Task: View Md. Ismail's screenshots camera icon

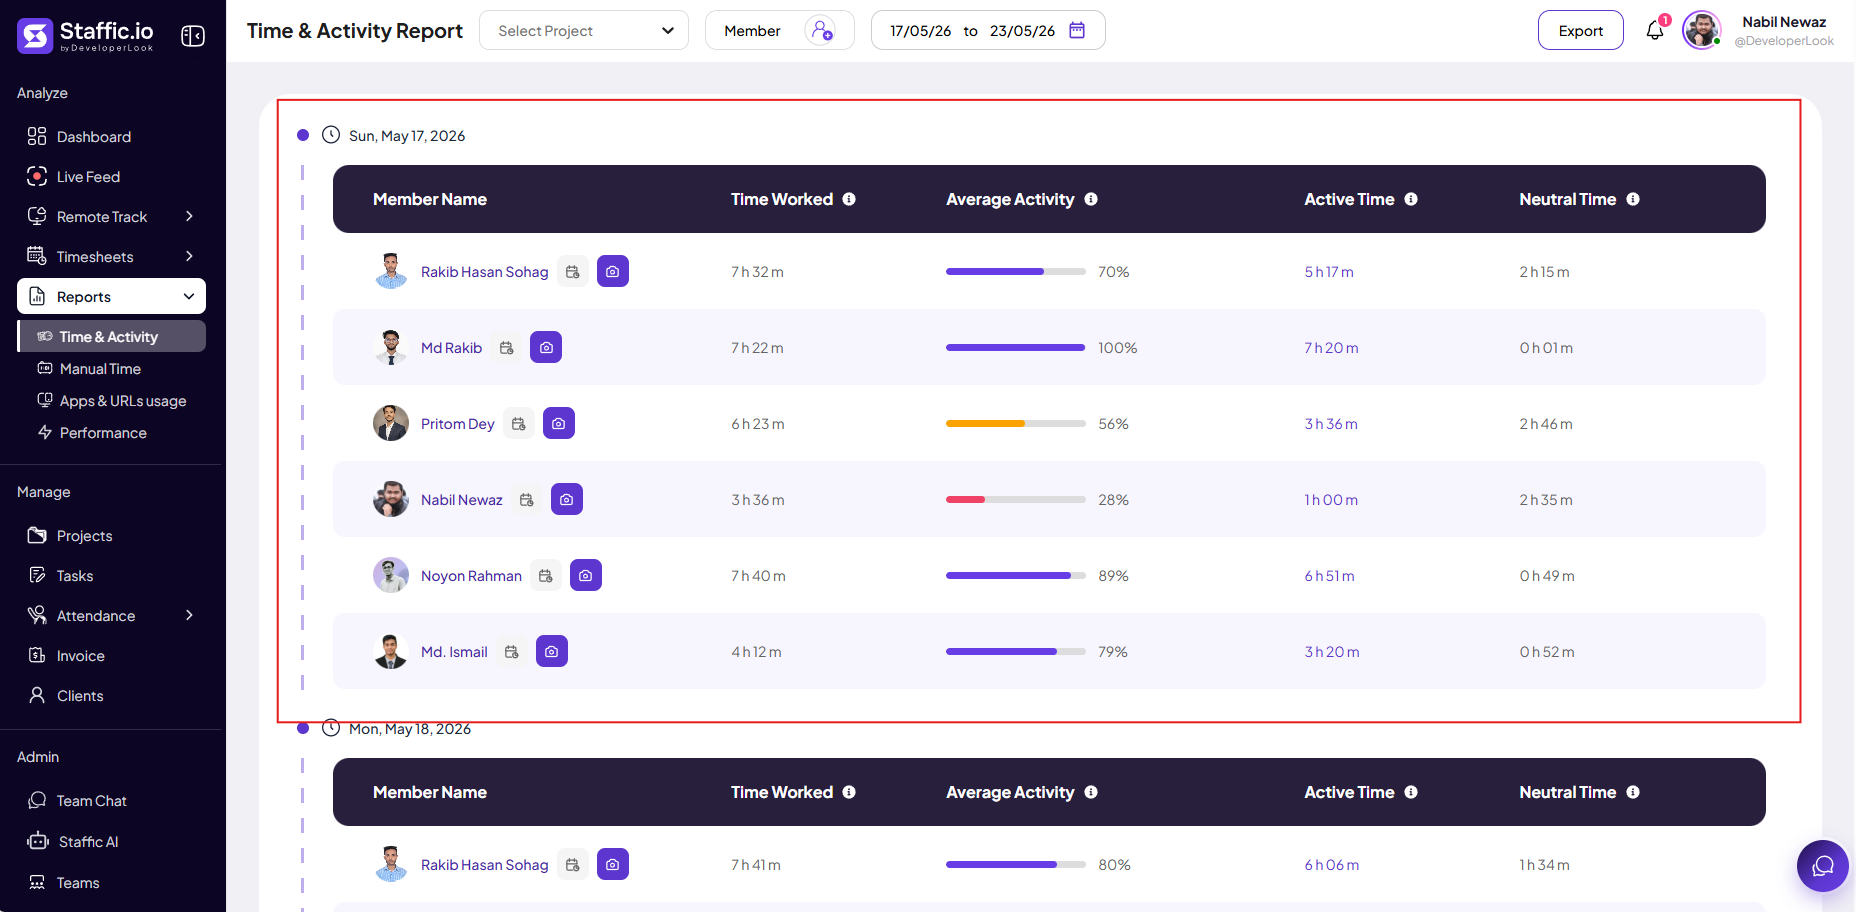Action: pyautogui.click(x=552, y=651)
